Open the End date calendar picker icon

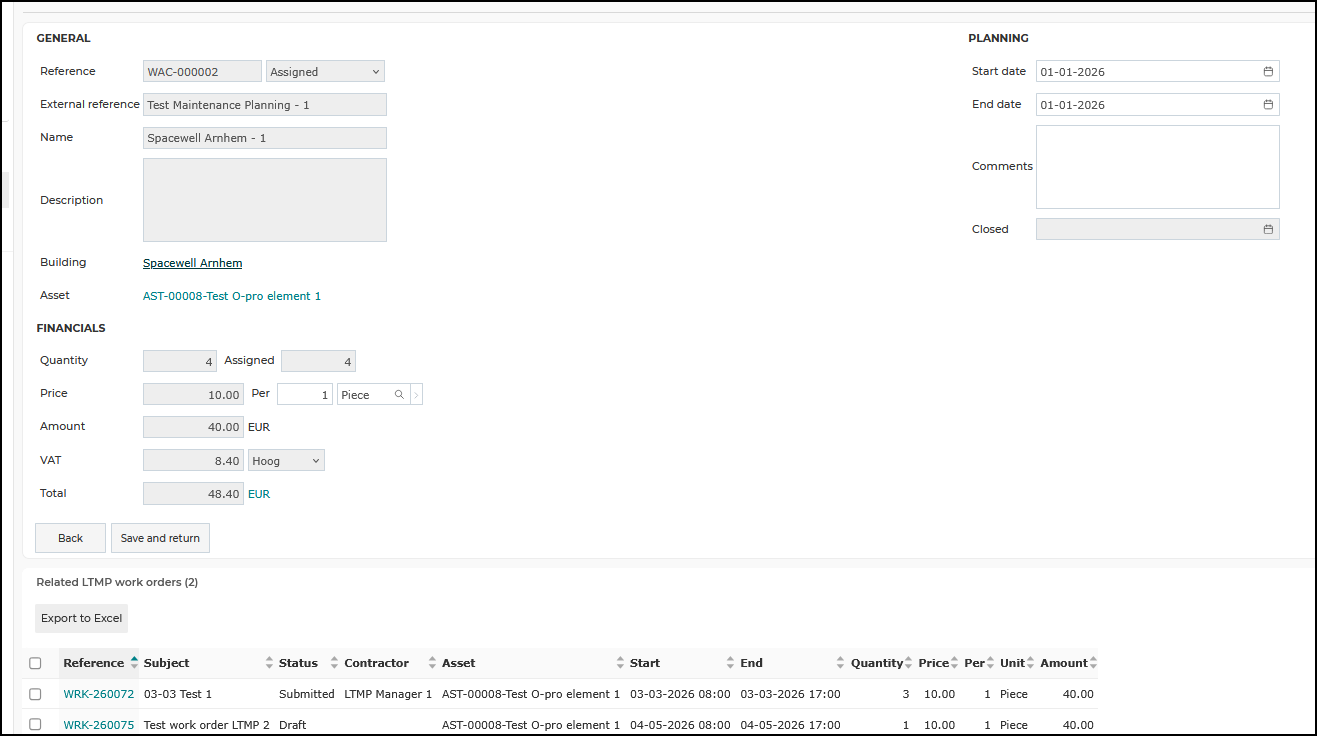coord(1268,105)
